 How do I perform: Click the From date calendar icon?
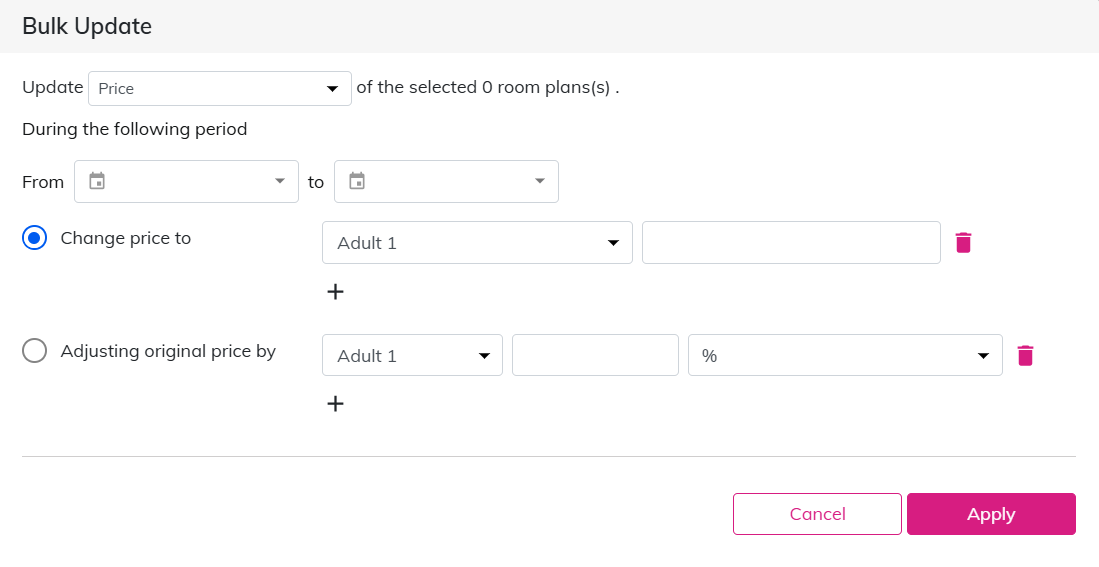click(97, 181)
